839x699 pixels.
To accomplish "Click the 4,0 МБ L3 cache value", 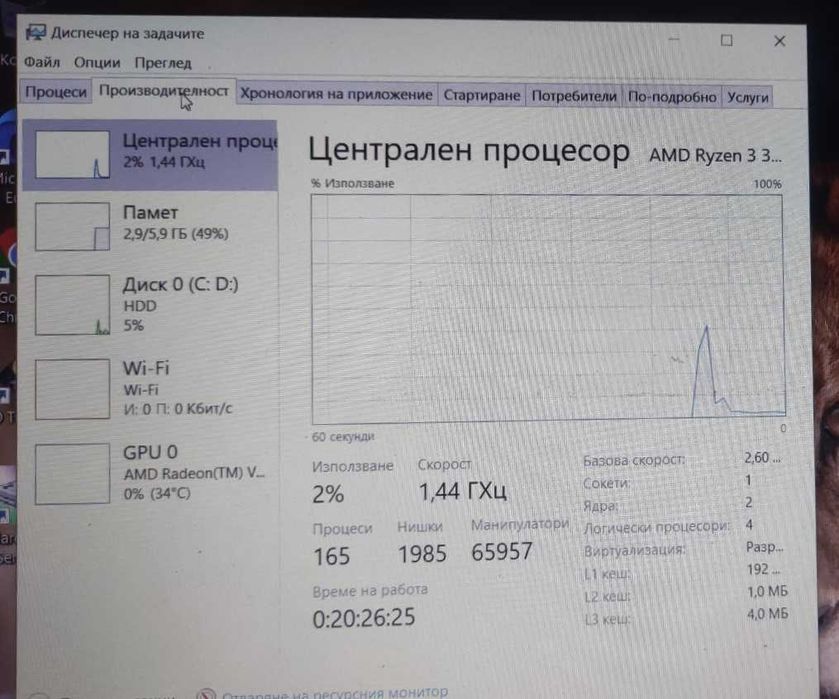I will coord(768,613).
